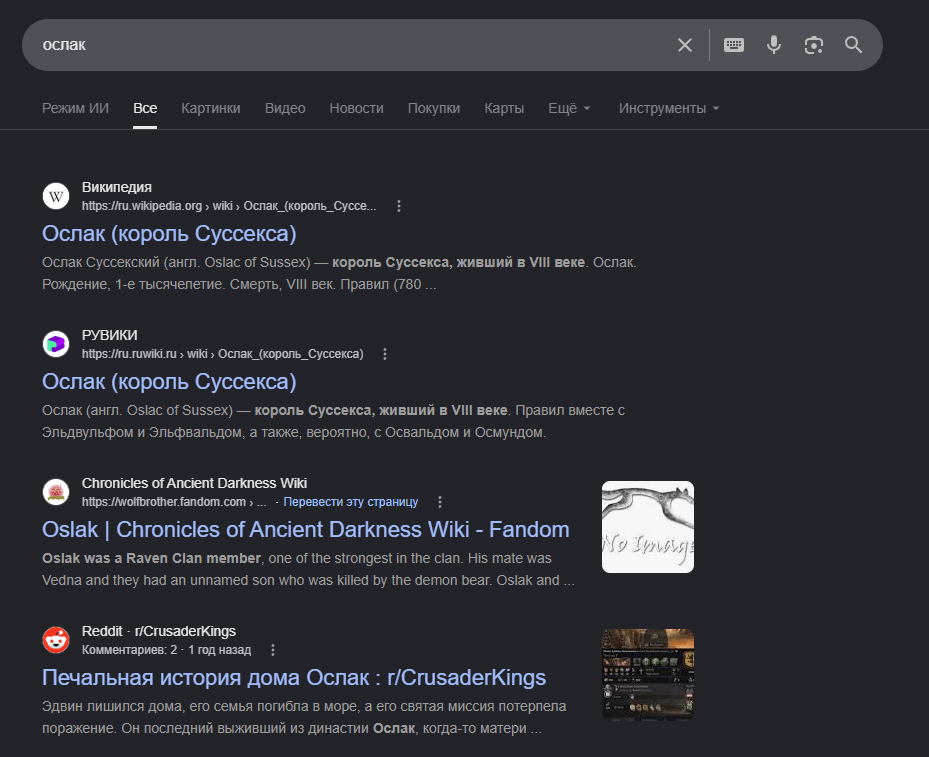The height and width of the screenshot is (757, 929).
Task: Click the ru.ruwiki.ru URL breadcrumb
Action: pyautogui.click(x=222, y=354)
